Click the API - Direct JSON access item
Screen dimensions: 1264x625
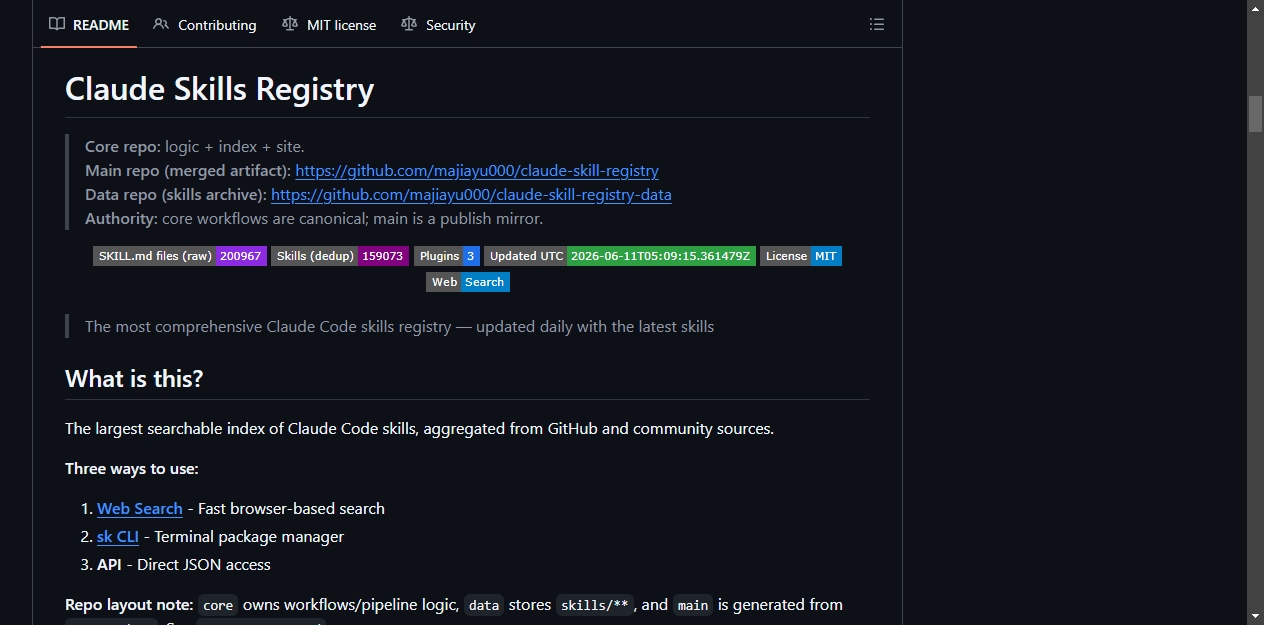(x=184, y=565)
